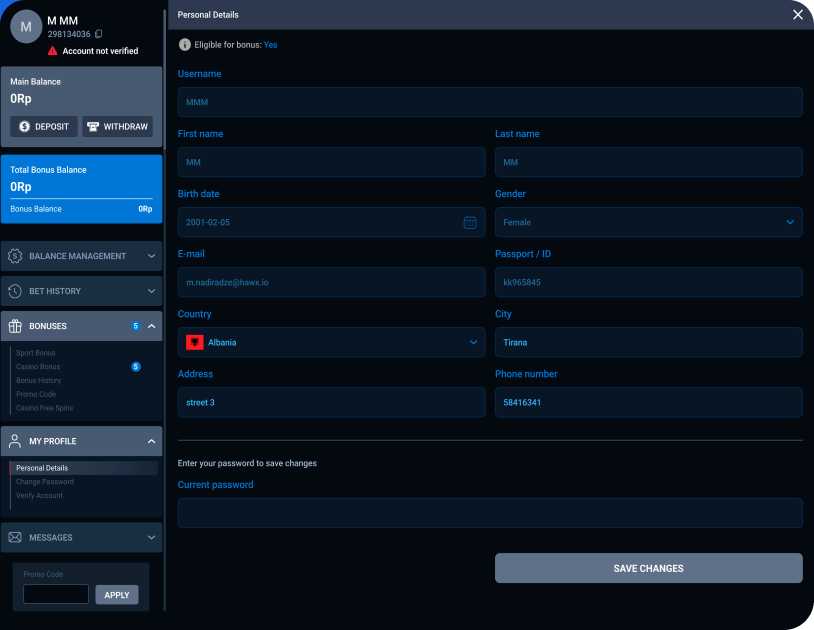Close the Personal Details panel

(797, 15)
